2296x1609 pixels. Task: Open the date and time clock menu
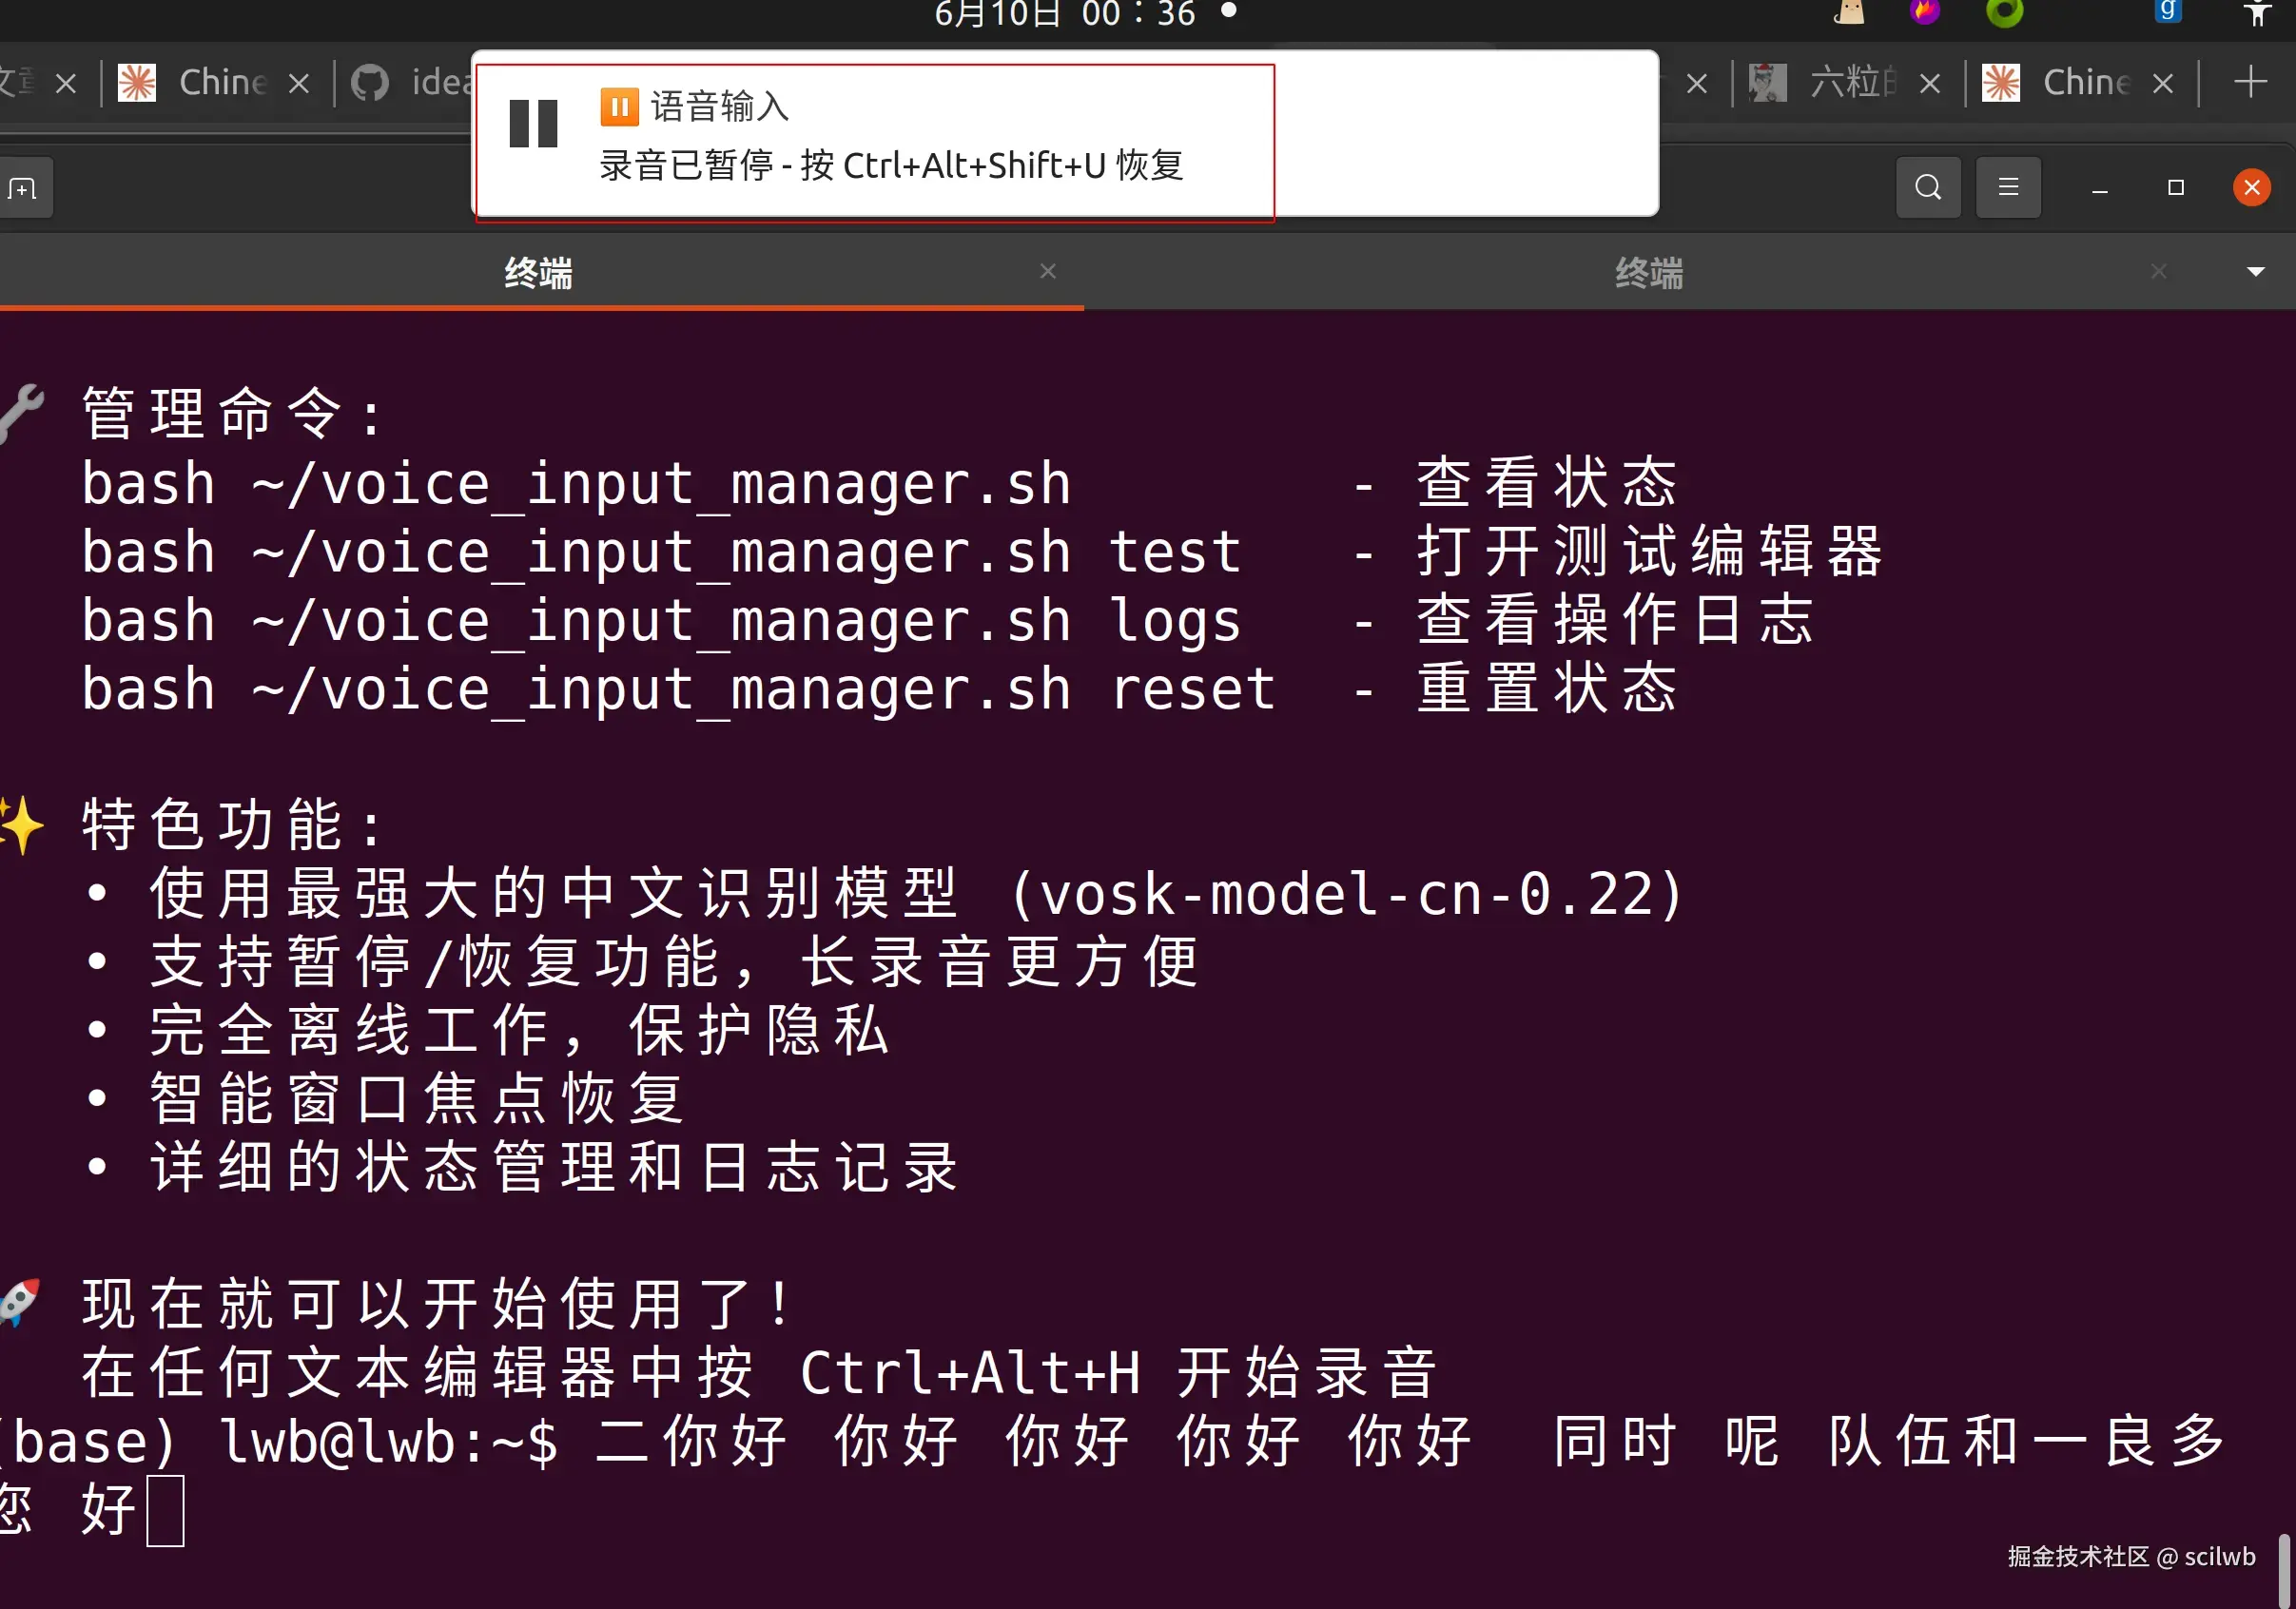pyautogui.click(x=1065, y=14)
